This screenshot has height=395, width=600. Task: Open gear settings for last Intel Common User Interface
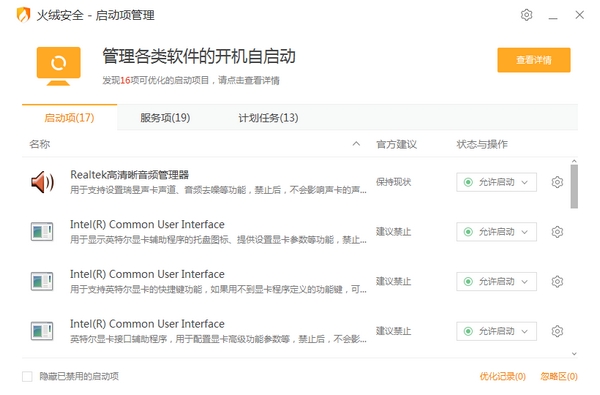557,331
